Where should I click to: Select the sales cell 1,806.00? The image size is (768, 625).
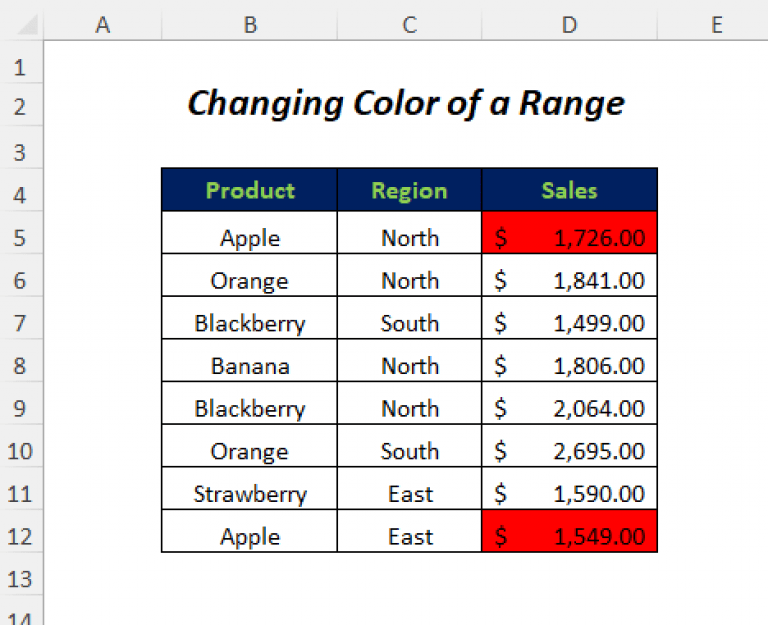coord(569,361)
